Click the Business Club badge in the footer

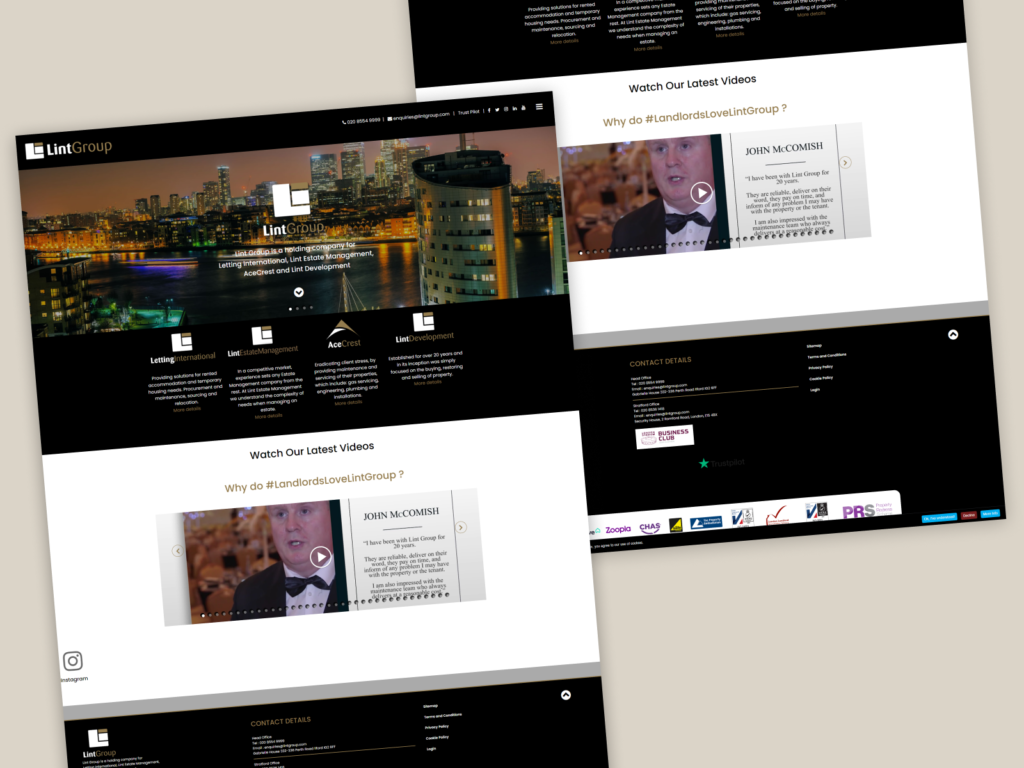pos(664,437)
